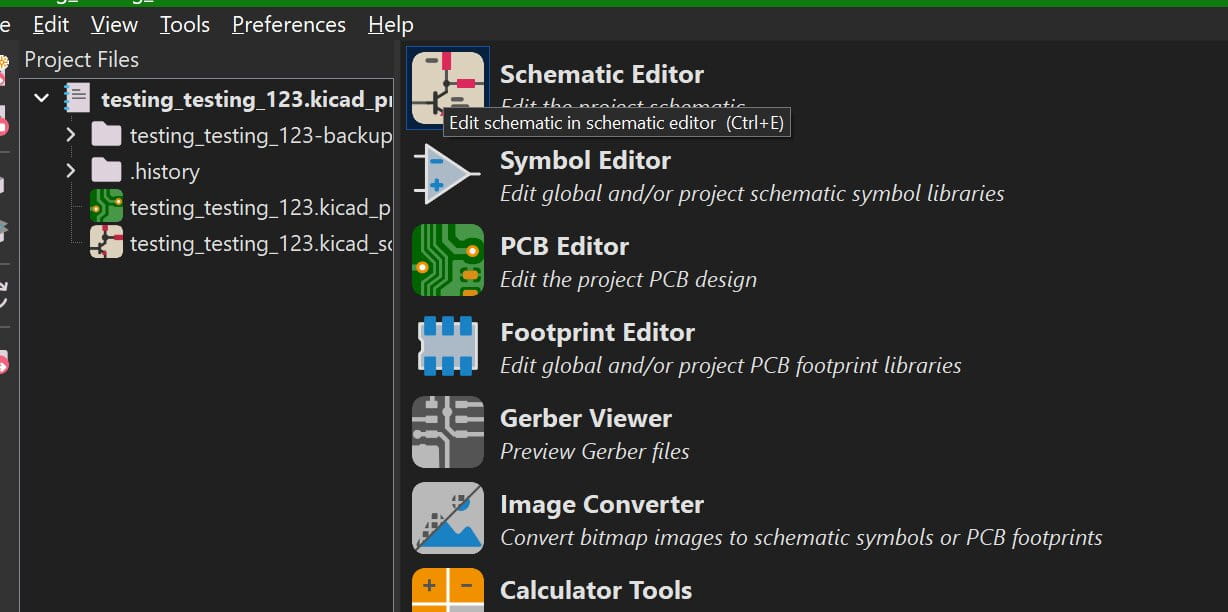1228x612 pixels.
Task: Open the Footprint Editor chip icon
Action: coord(447,346)
